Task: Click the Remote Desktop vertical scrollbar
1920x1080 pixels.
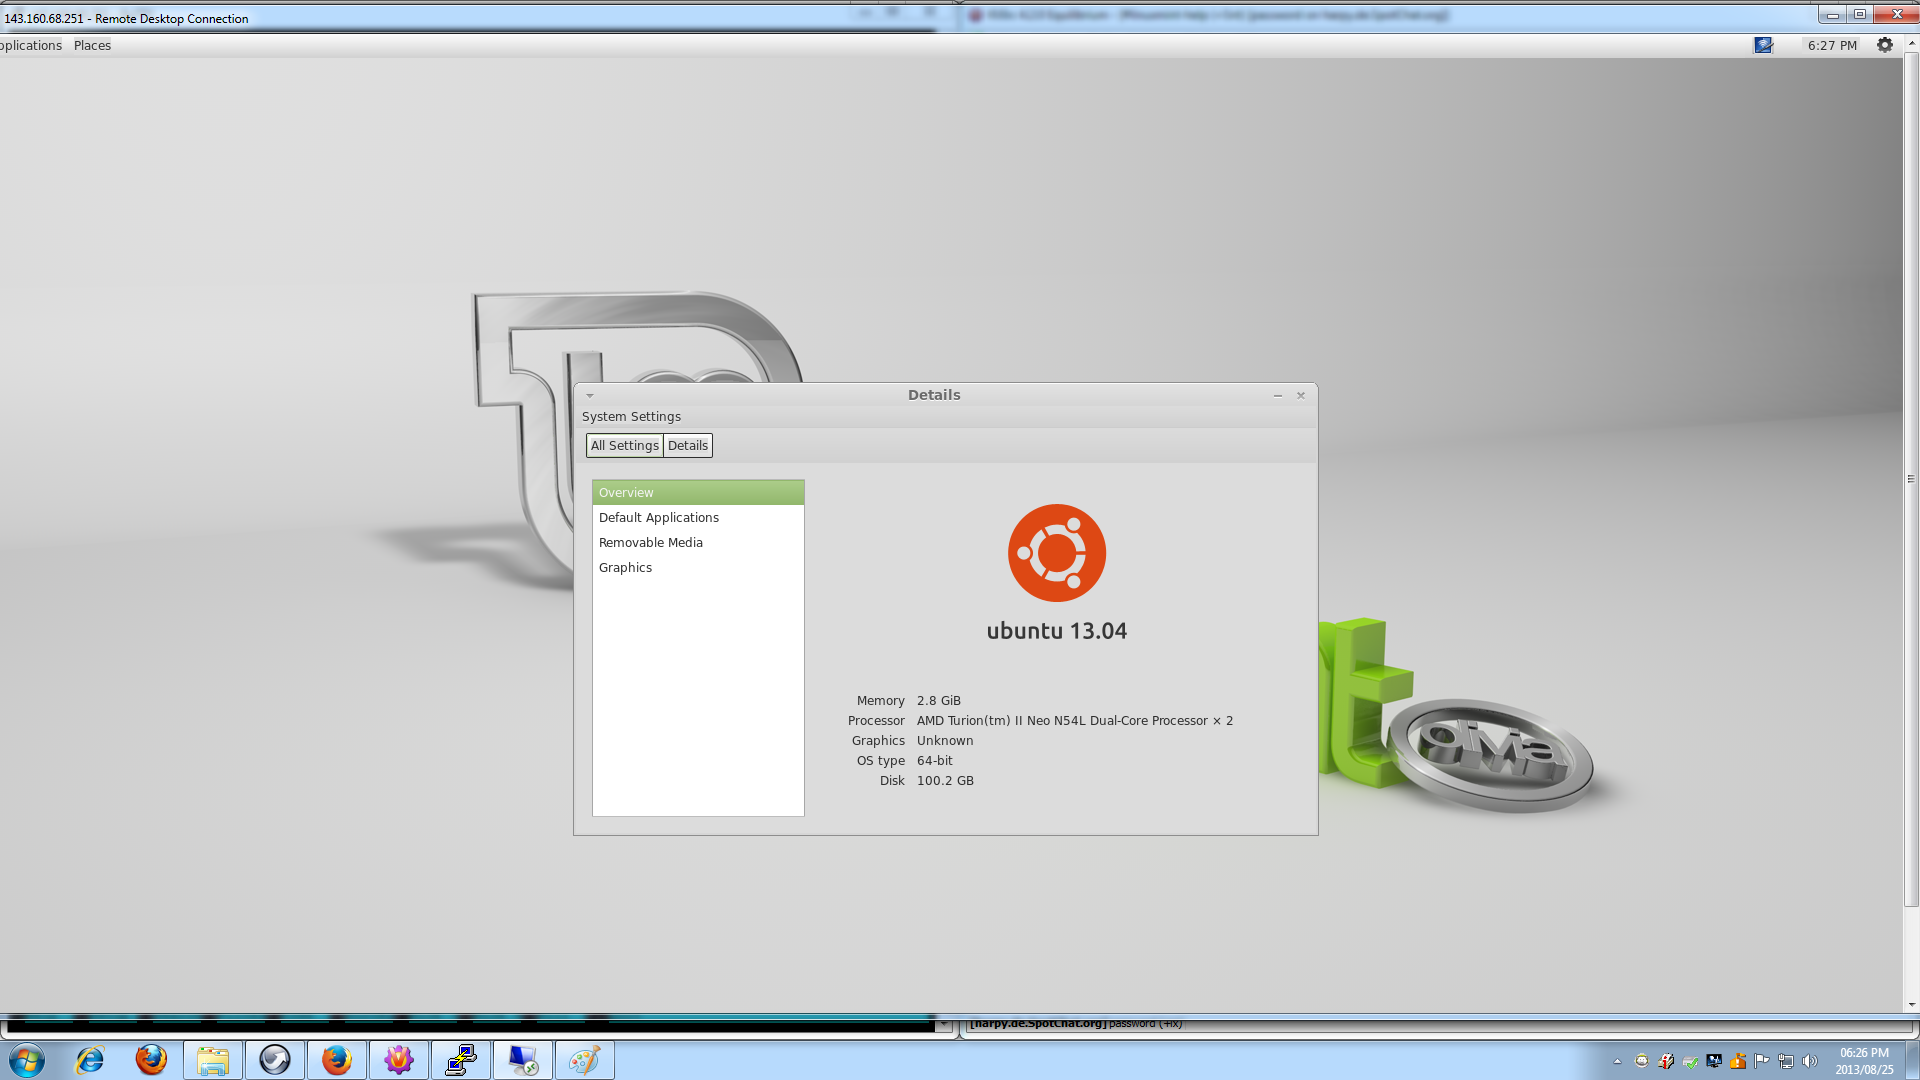Action: click(x=1911, y=480)
